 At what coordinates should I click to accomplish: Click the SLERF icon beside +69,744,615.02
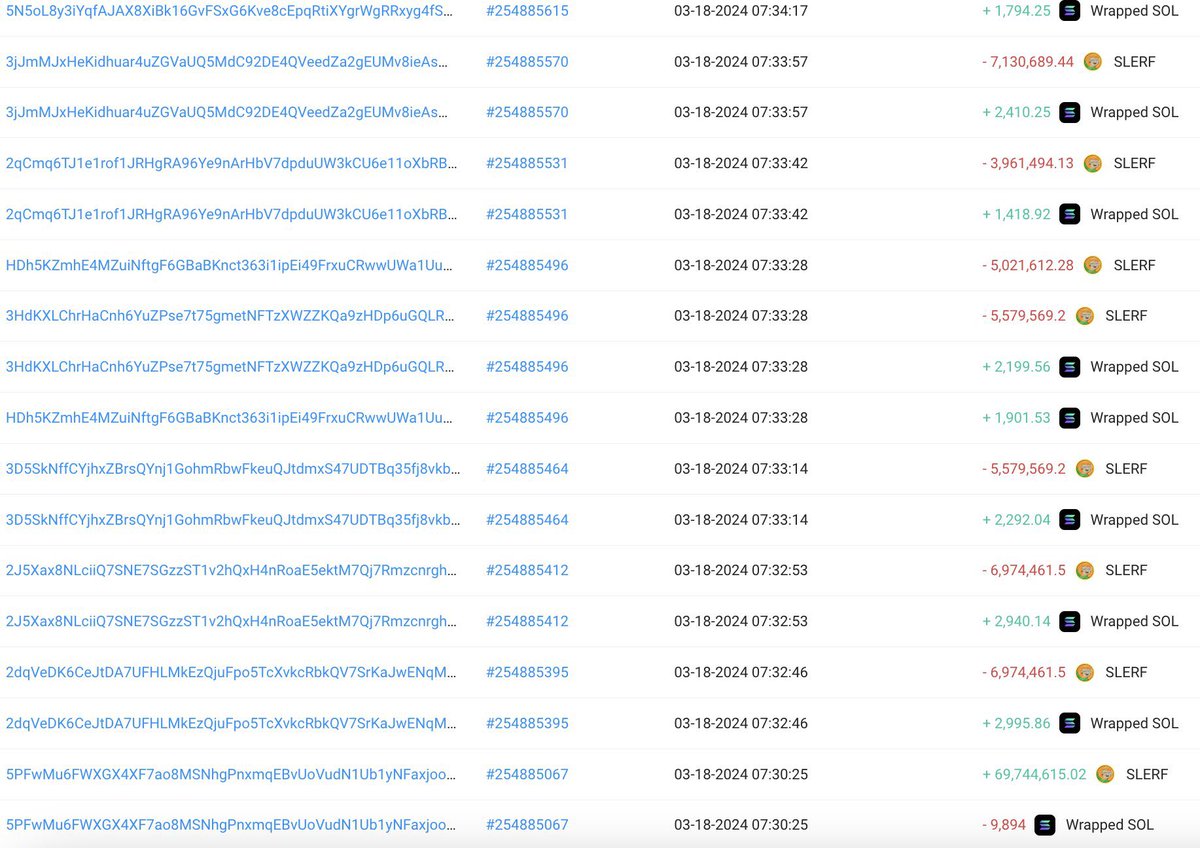pos(1104,774)
